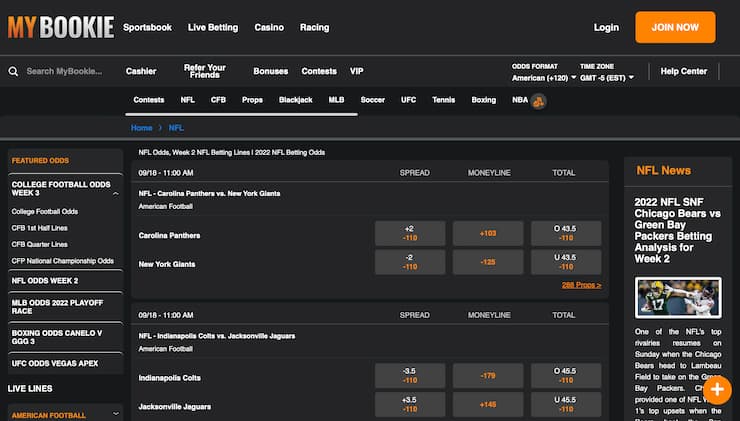Pick Carolina Panthers +103 moneyline
740x421 pixels.
point(488,233)
